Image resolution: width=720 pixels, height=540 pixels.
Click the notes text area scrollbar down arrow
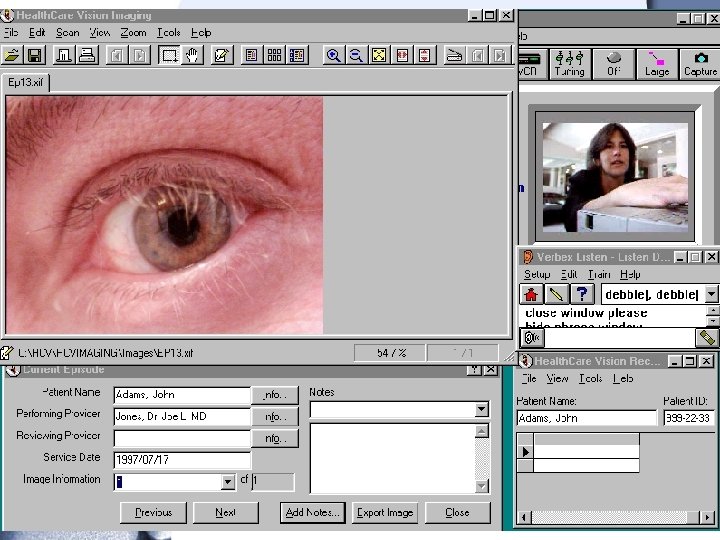coord(481,486)
